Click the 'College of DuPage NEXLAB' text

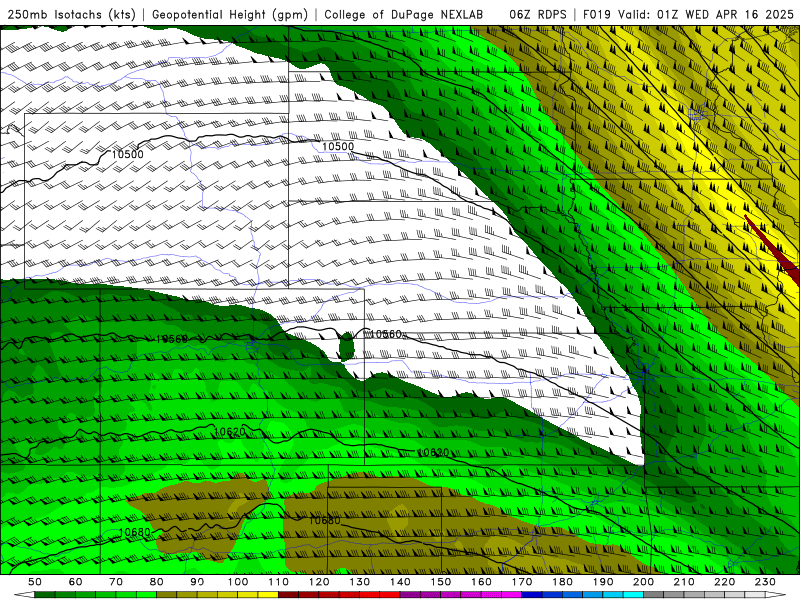pyautogui.click(x=404, y=15)
